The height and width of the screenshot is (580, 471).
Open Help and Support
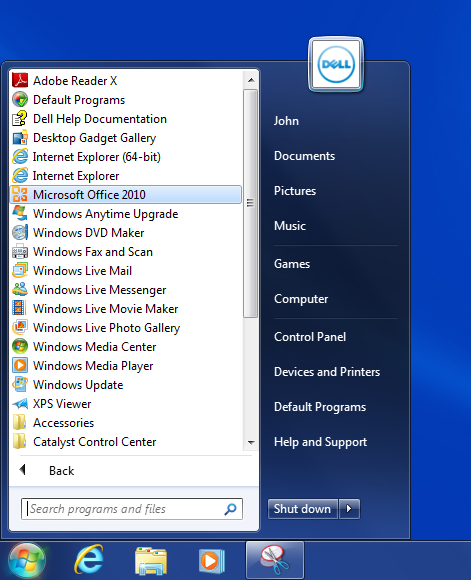point(320,442)
